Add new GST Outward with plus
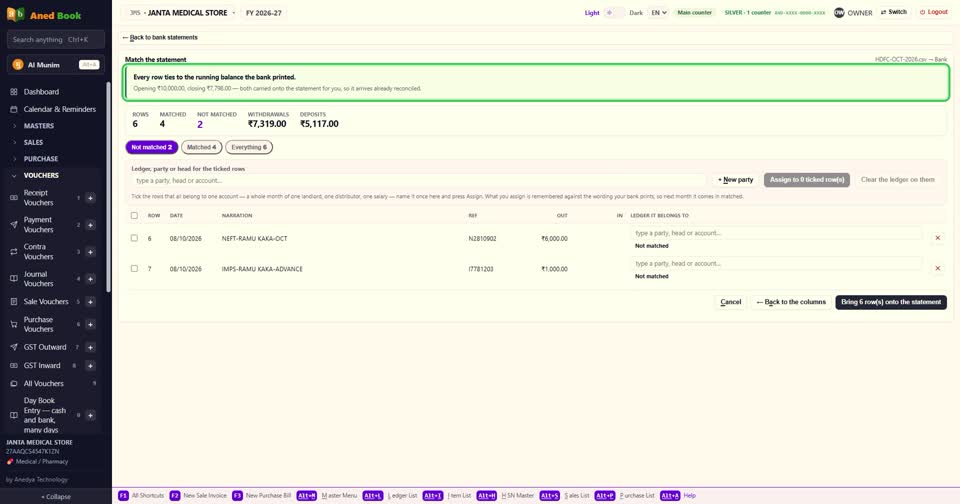960x504 pixels. coord(90,347)
